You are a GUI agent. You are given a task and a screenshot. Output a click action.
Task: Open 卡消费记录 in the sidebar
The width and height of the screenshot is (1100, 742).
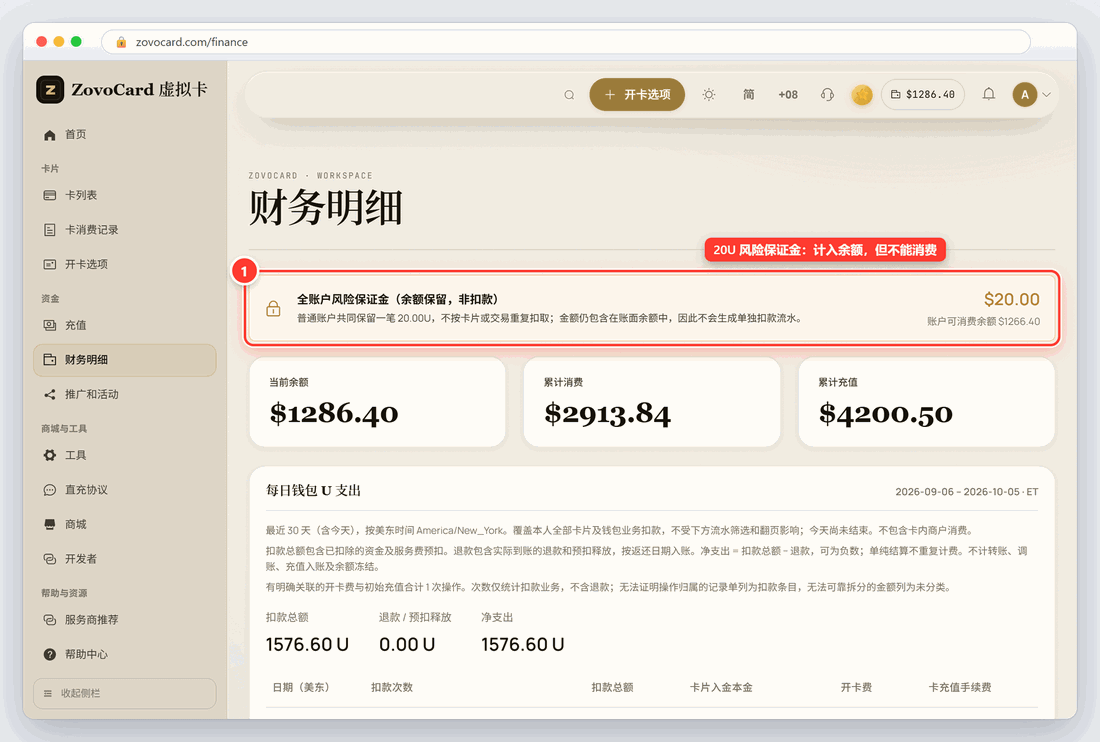pyautogui.click(x=125, y=230)
